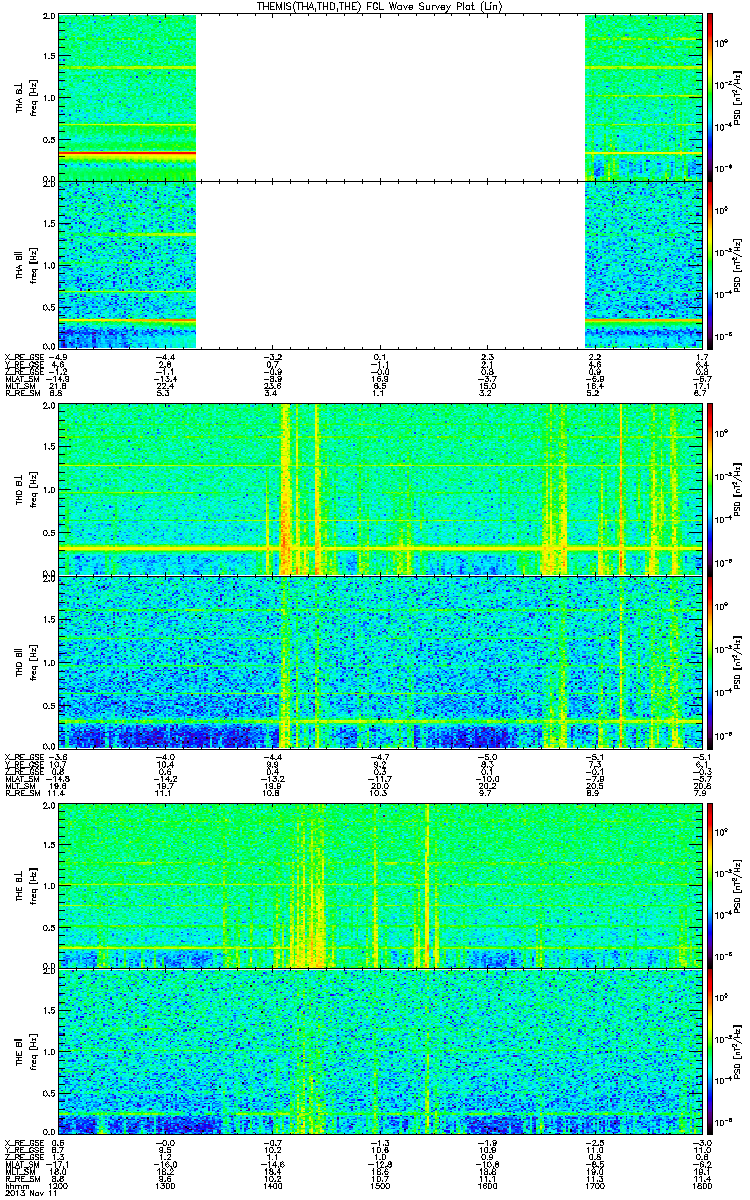
Task: Click X_RE_GSE row label under THA panels
Action: coord(22,356)
